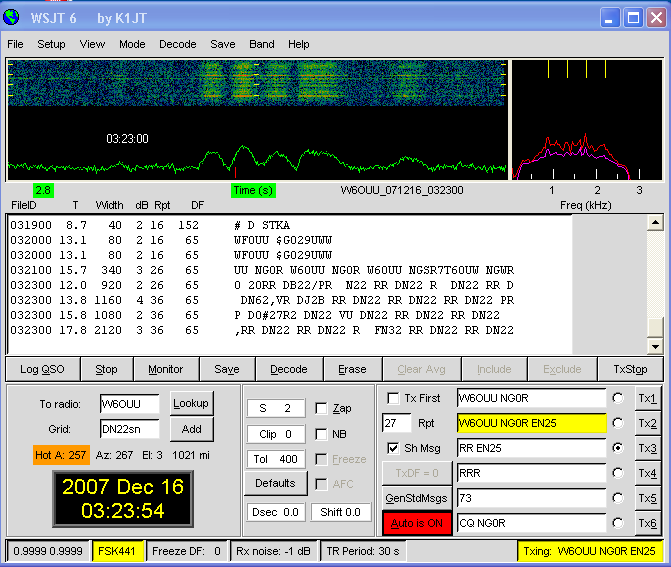Enable the Tx First checkbox
Viewport: 671px width, 567px height.
393,398
